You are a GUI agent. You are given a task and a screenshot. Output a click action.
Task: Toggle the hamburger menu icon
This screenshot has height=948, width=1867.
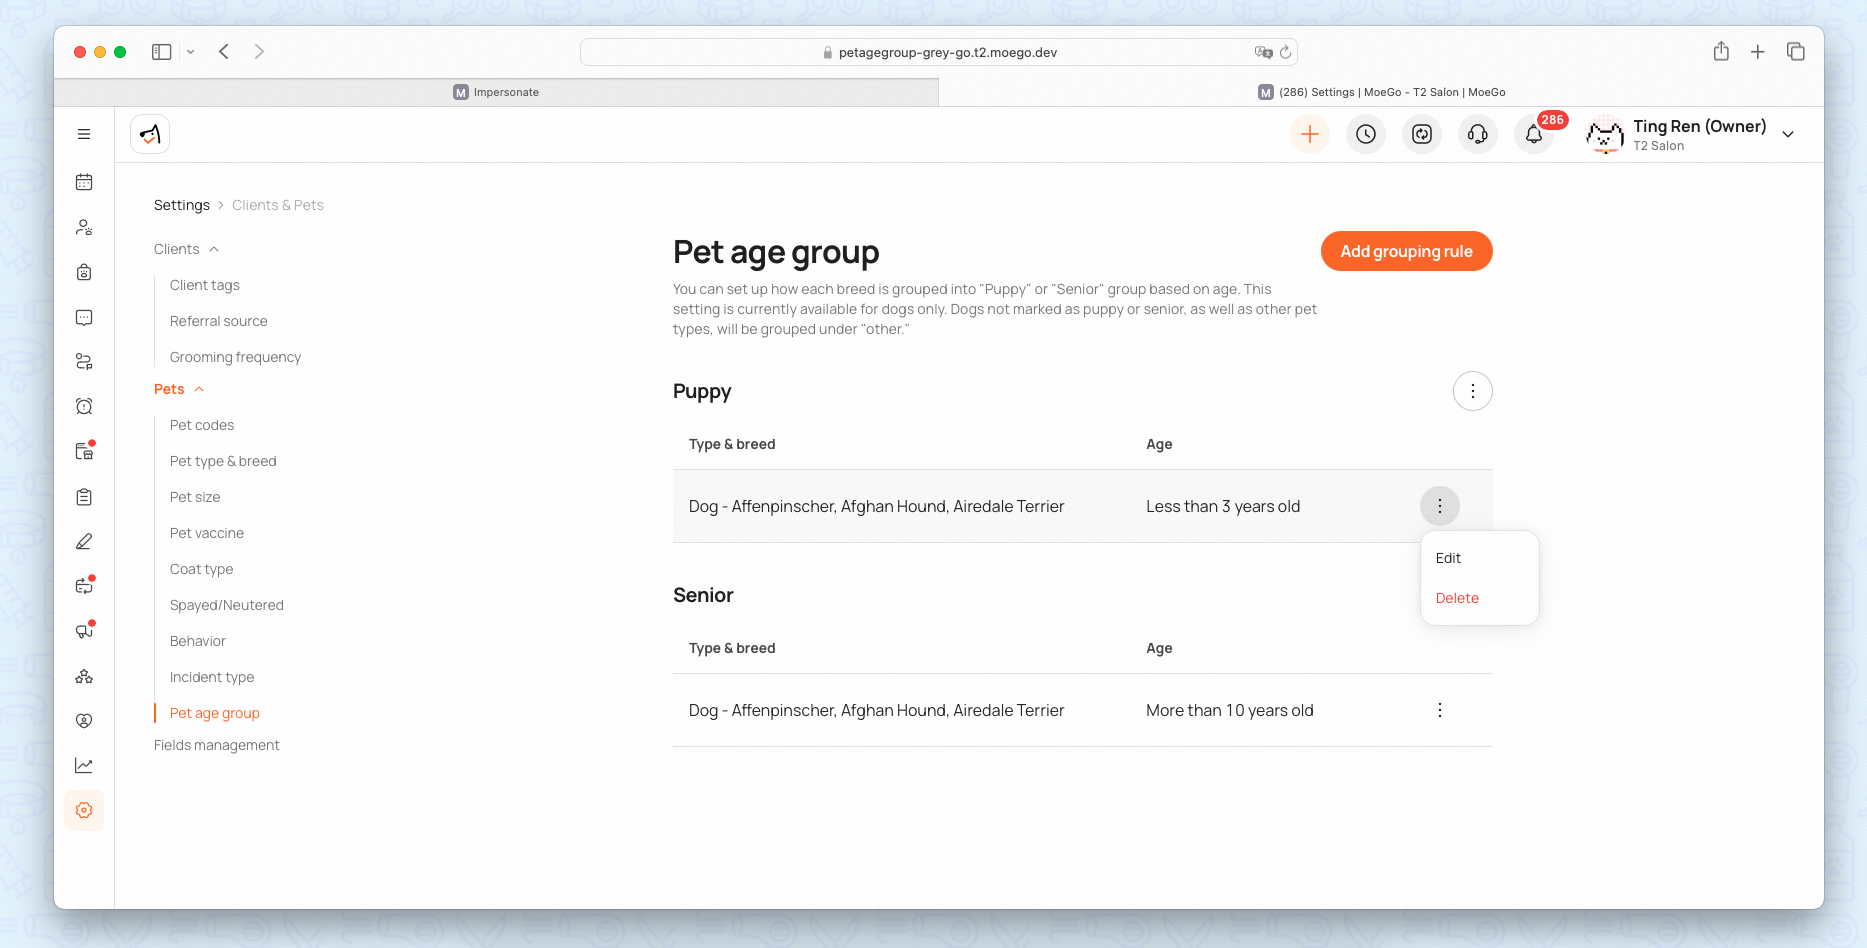84,134
